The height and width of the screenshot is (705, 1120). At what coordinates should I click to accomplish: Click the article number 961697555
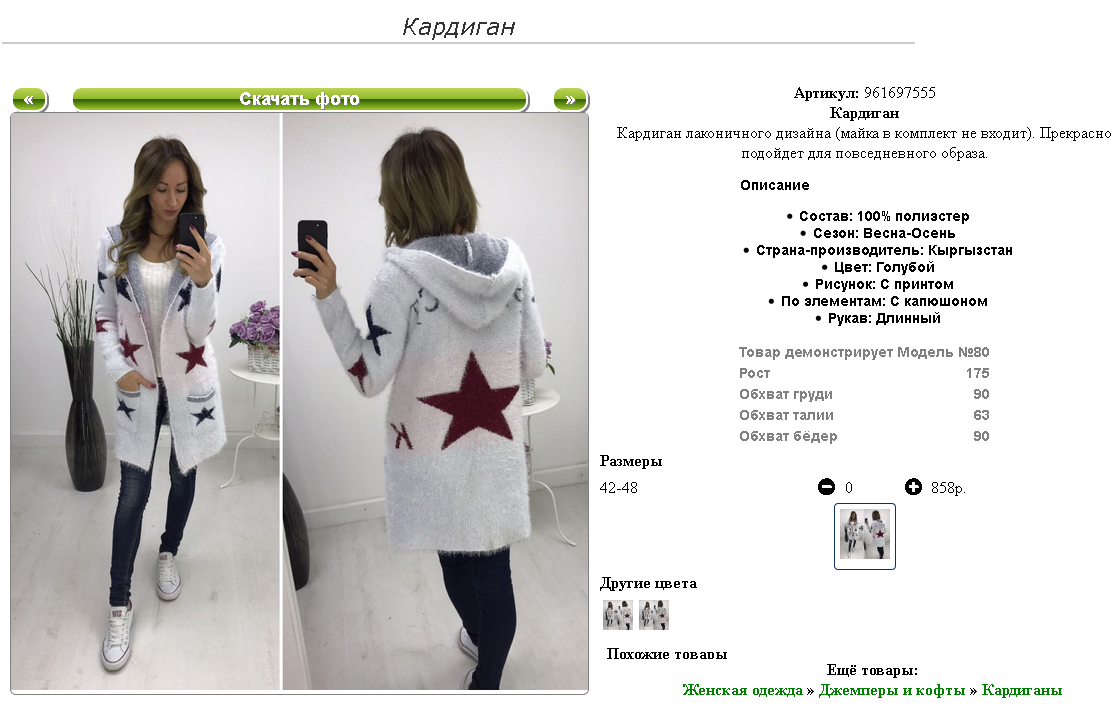(899, 93)
